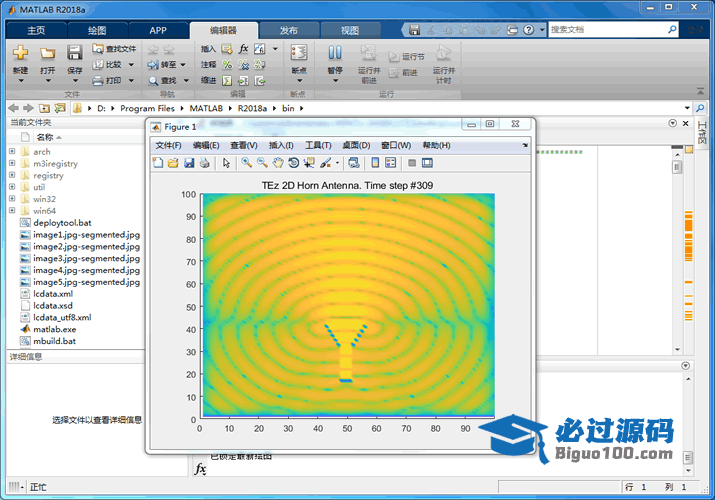Click the print icon in Figure 1 toolbar

tap(205, 163)
